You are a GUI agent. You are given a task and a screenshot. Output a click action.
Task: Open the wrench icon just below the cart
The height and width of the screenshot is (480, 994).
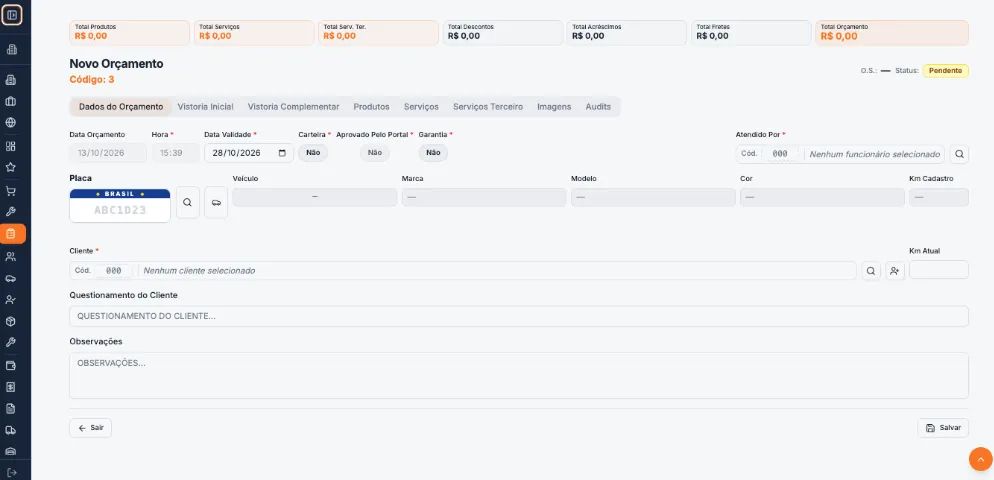(10, 212)
